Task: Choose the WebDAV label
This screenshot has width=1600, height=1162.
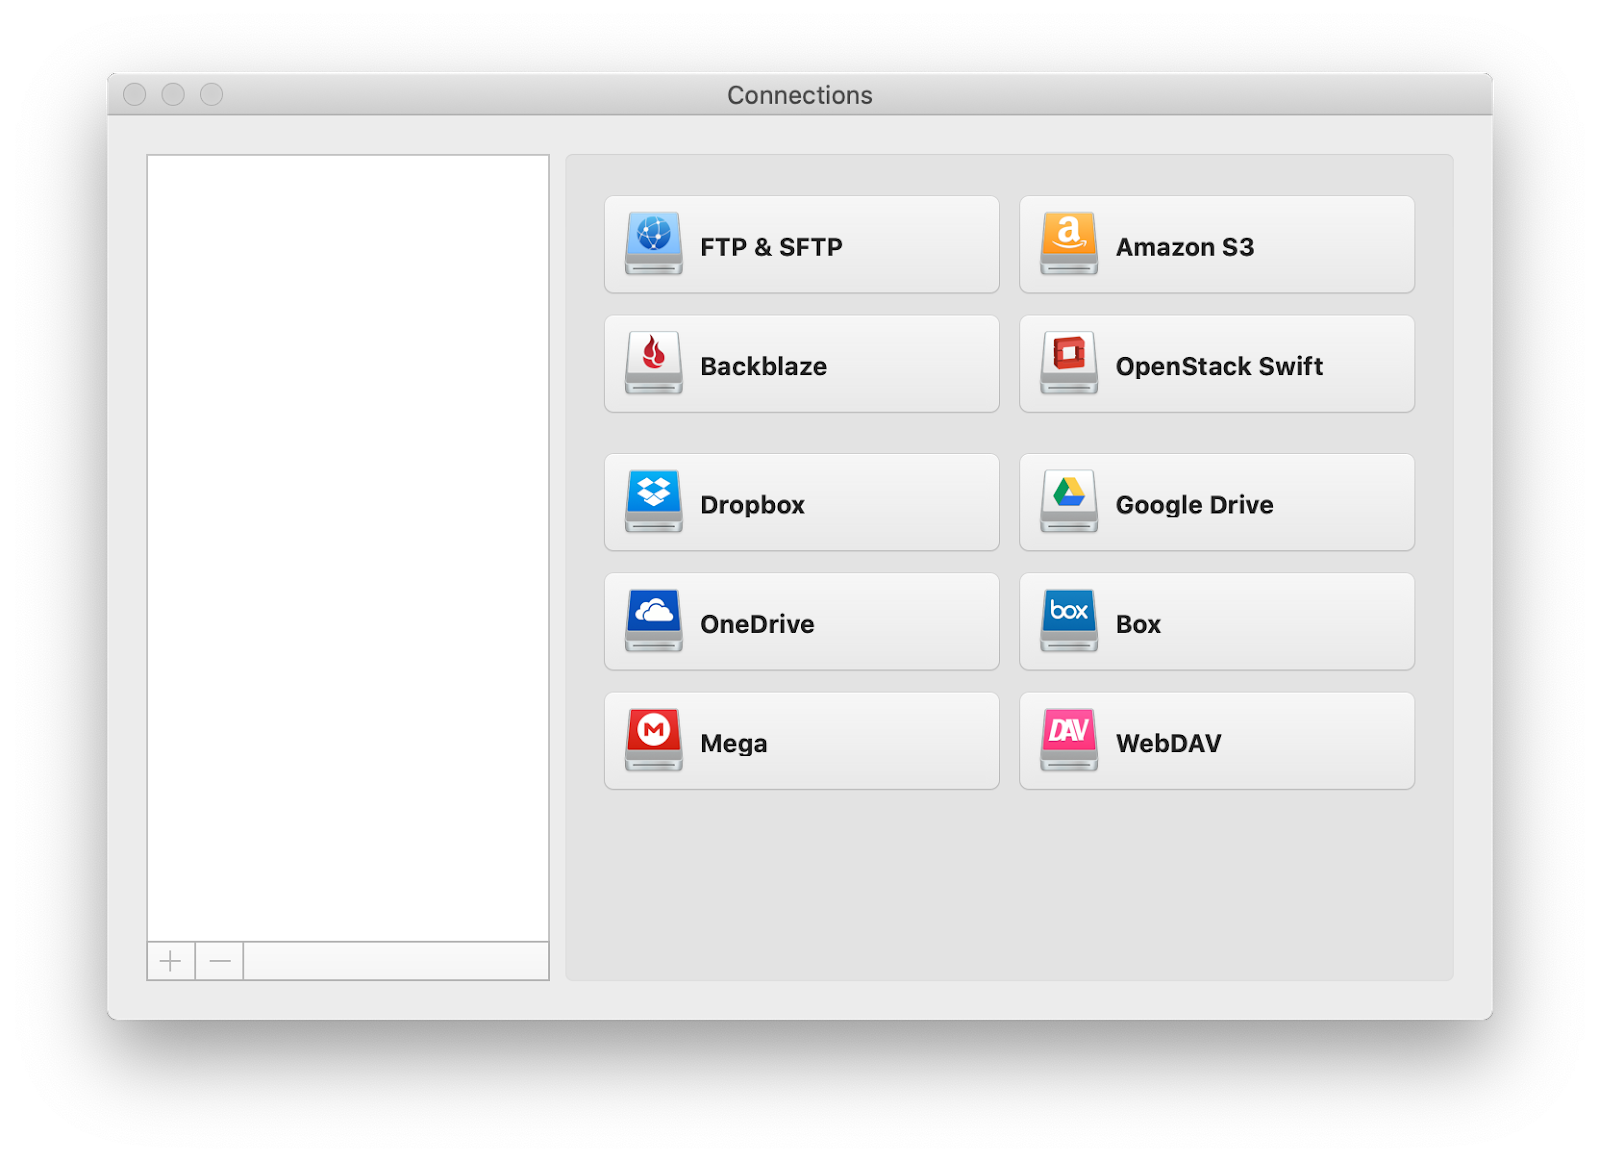Action: pos(1169,743)
